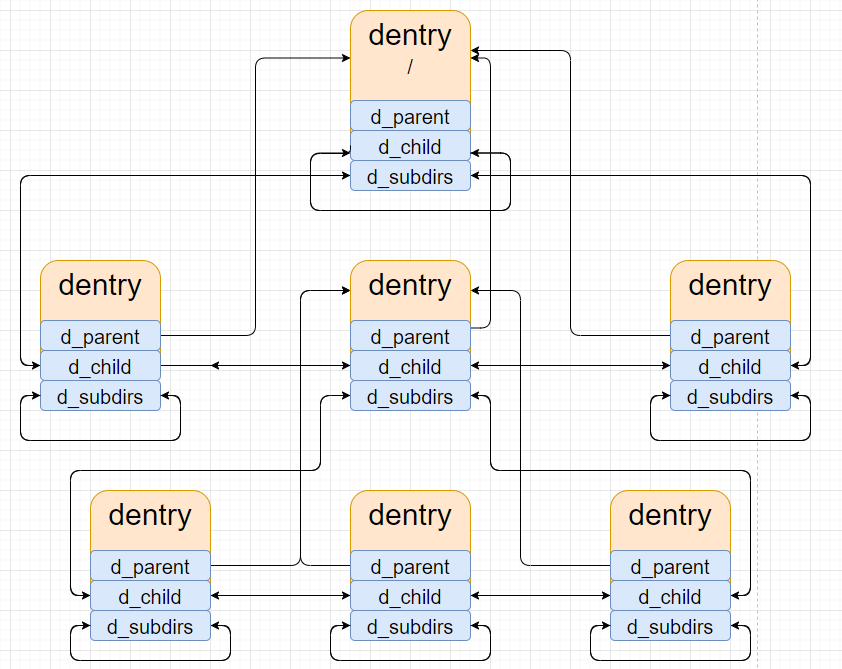Click the d_subdirs field of the root dentry
This screenshot has width=842, height=669.
coord(410,176)
